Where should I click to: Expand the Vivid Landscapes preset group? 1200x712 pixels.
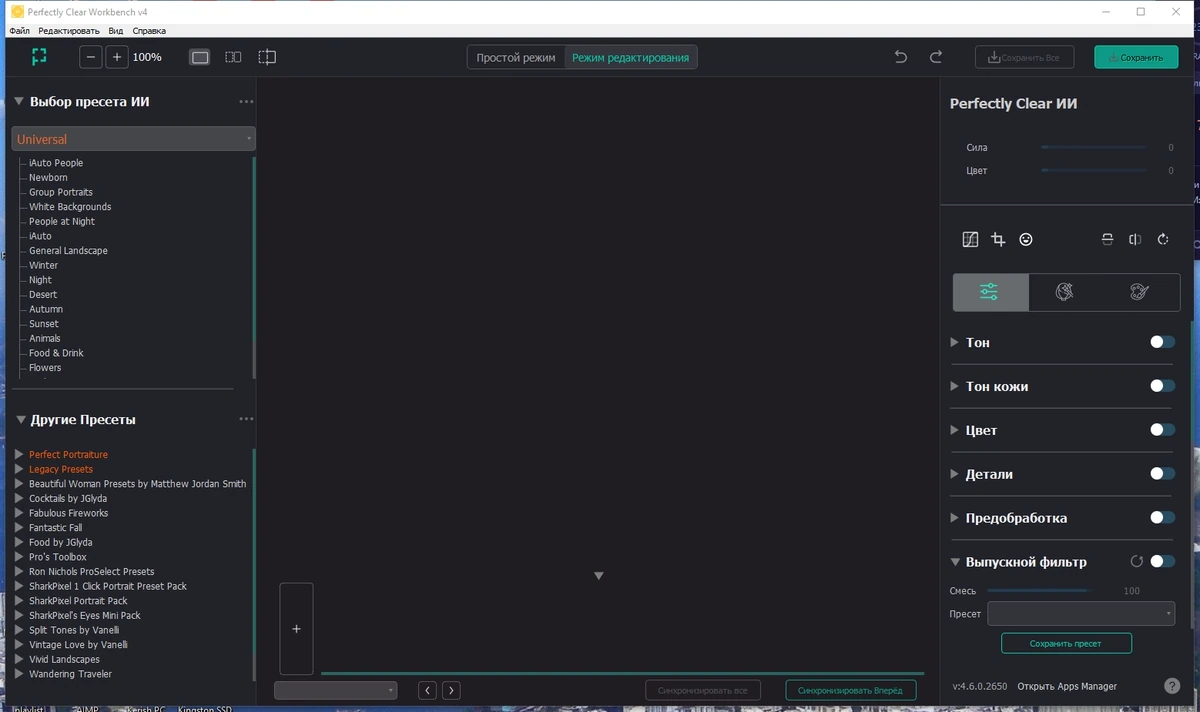click(x=19, y=660)
